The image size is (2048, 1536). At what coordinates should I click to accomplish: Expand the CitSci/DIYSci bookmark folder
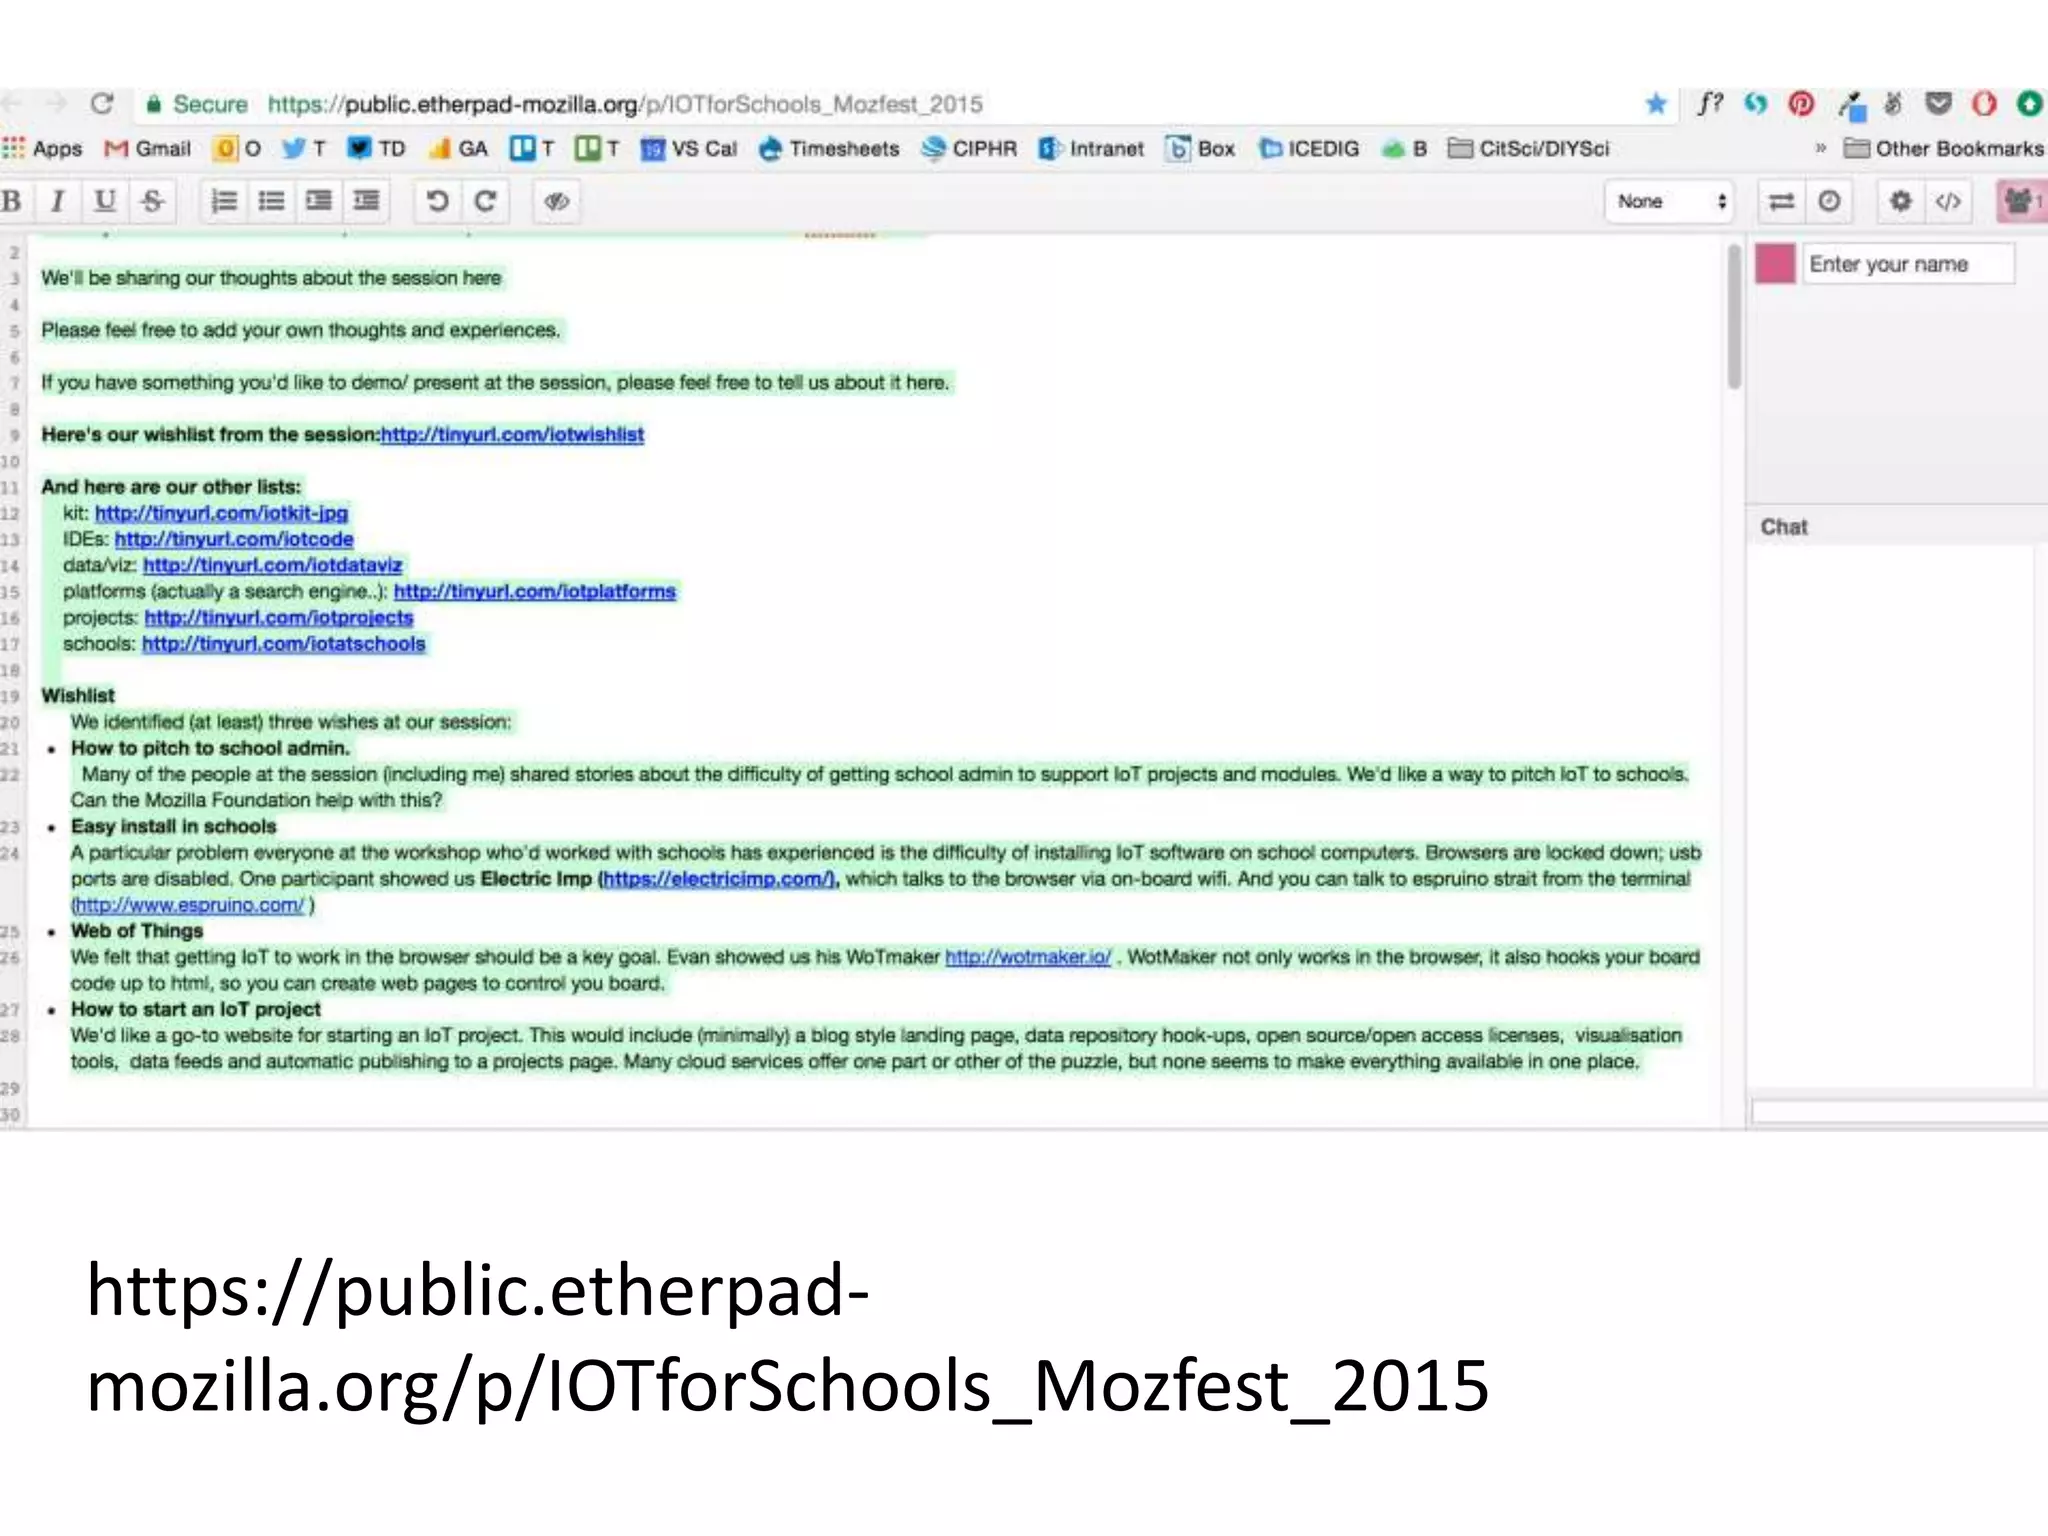pos(1529,149)
